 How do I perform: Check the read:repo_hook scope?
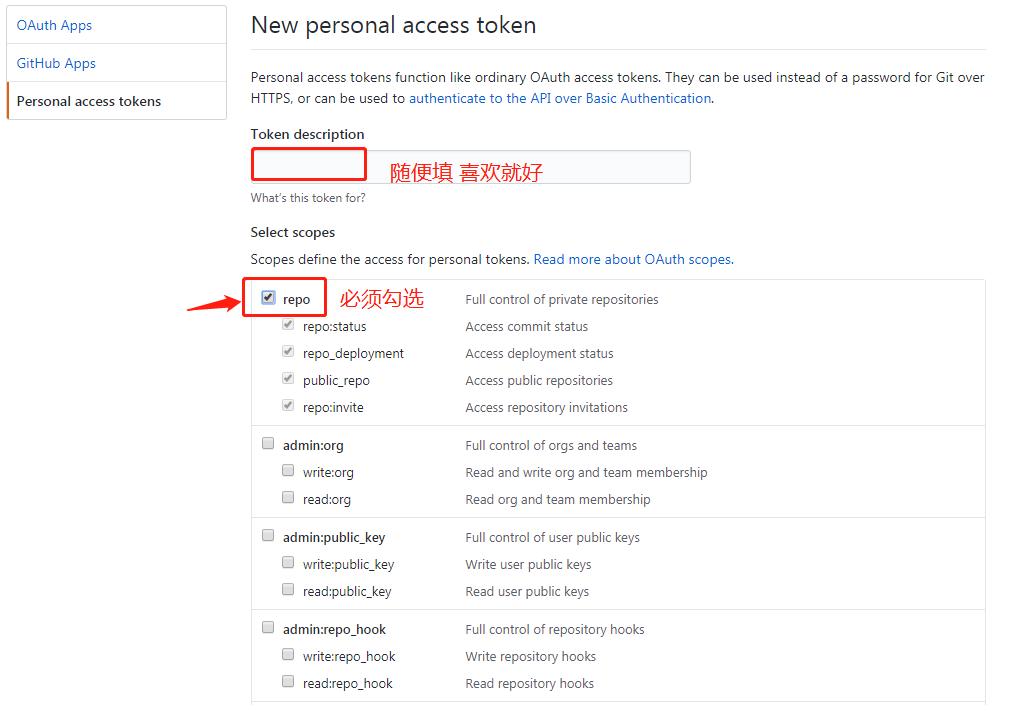288,682
